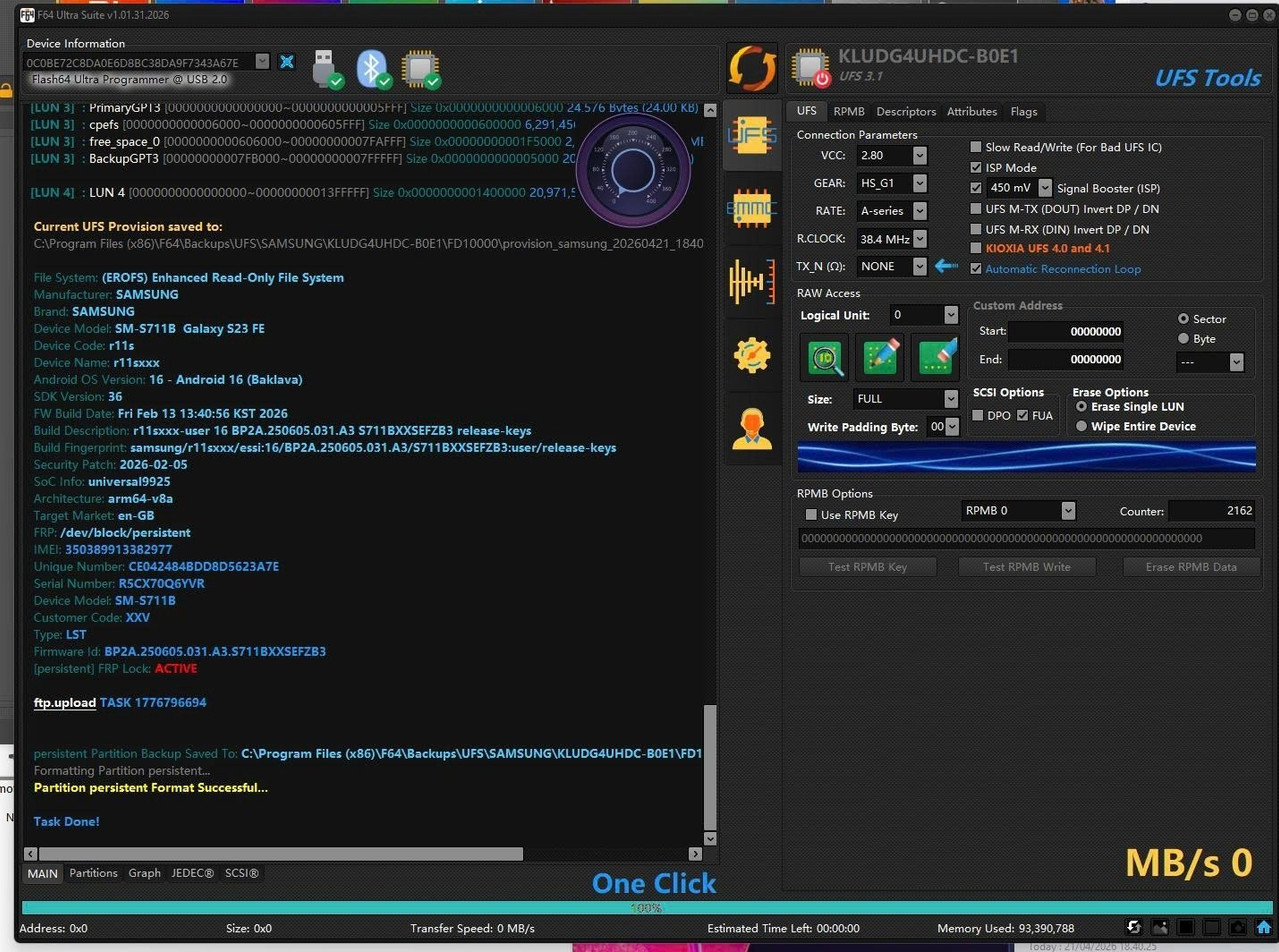The height and width of the screenshot is (952, 1279).
Task: Click the blue home icon in status bar
Action: [1264, 927]
